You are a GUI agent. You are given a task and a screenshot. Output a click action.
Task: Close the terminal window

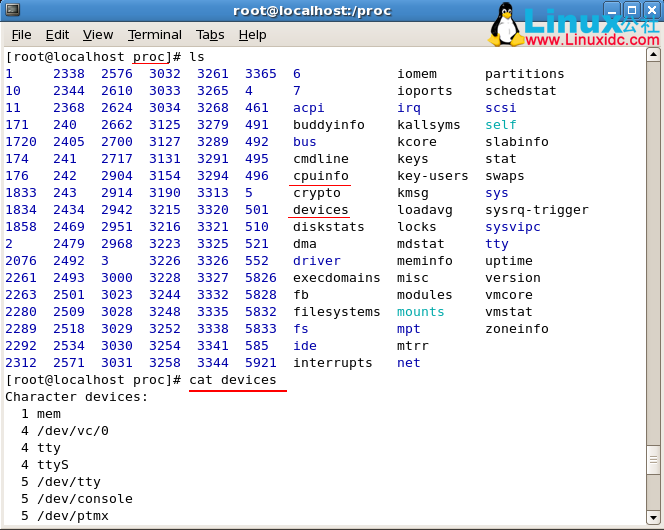click(653, 10)
